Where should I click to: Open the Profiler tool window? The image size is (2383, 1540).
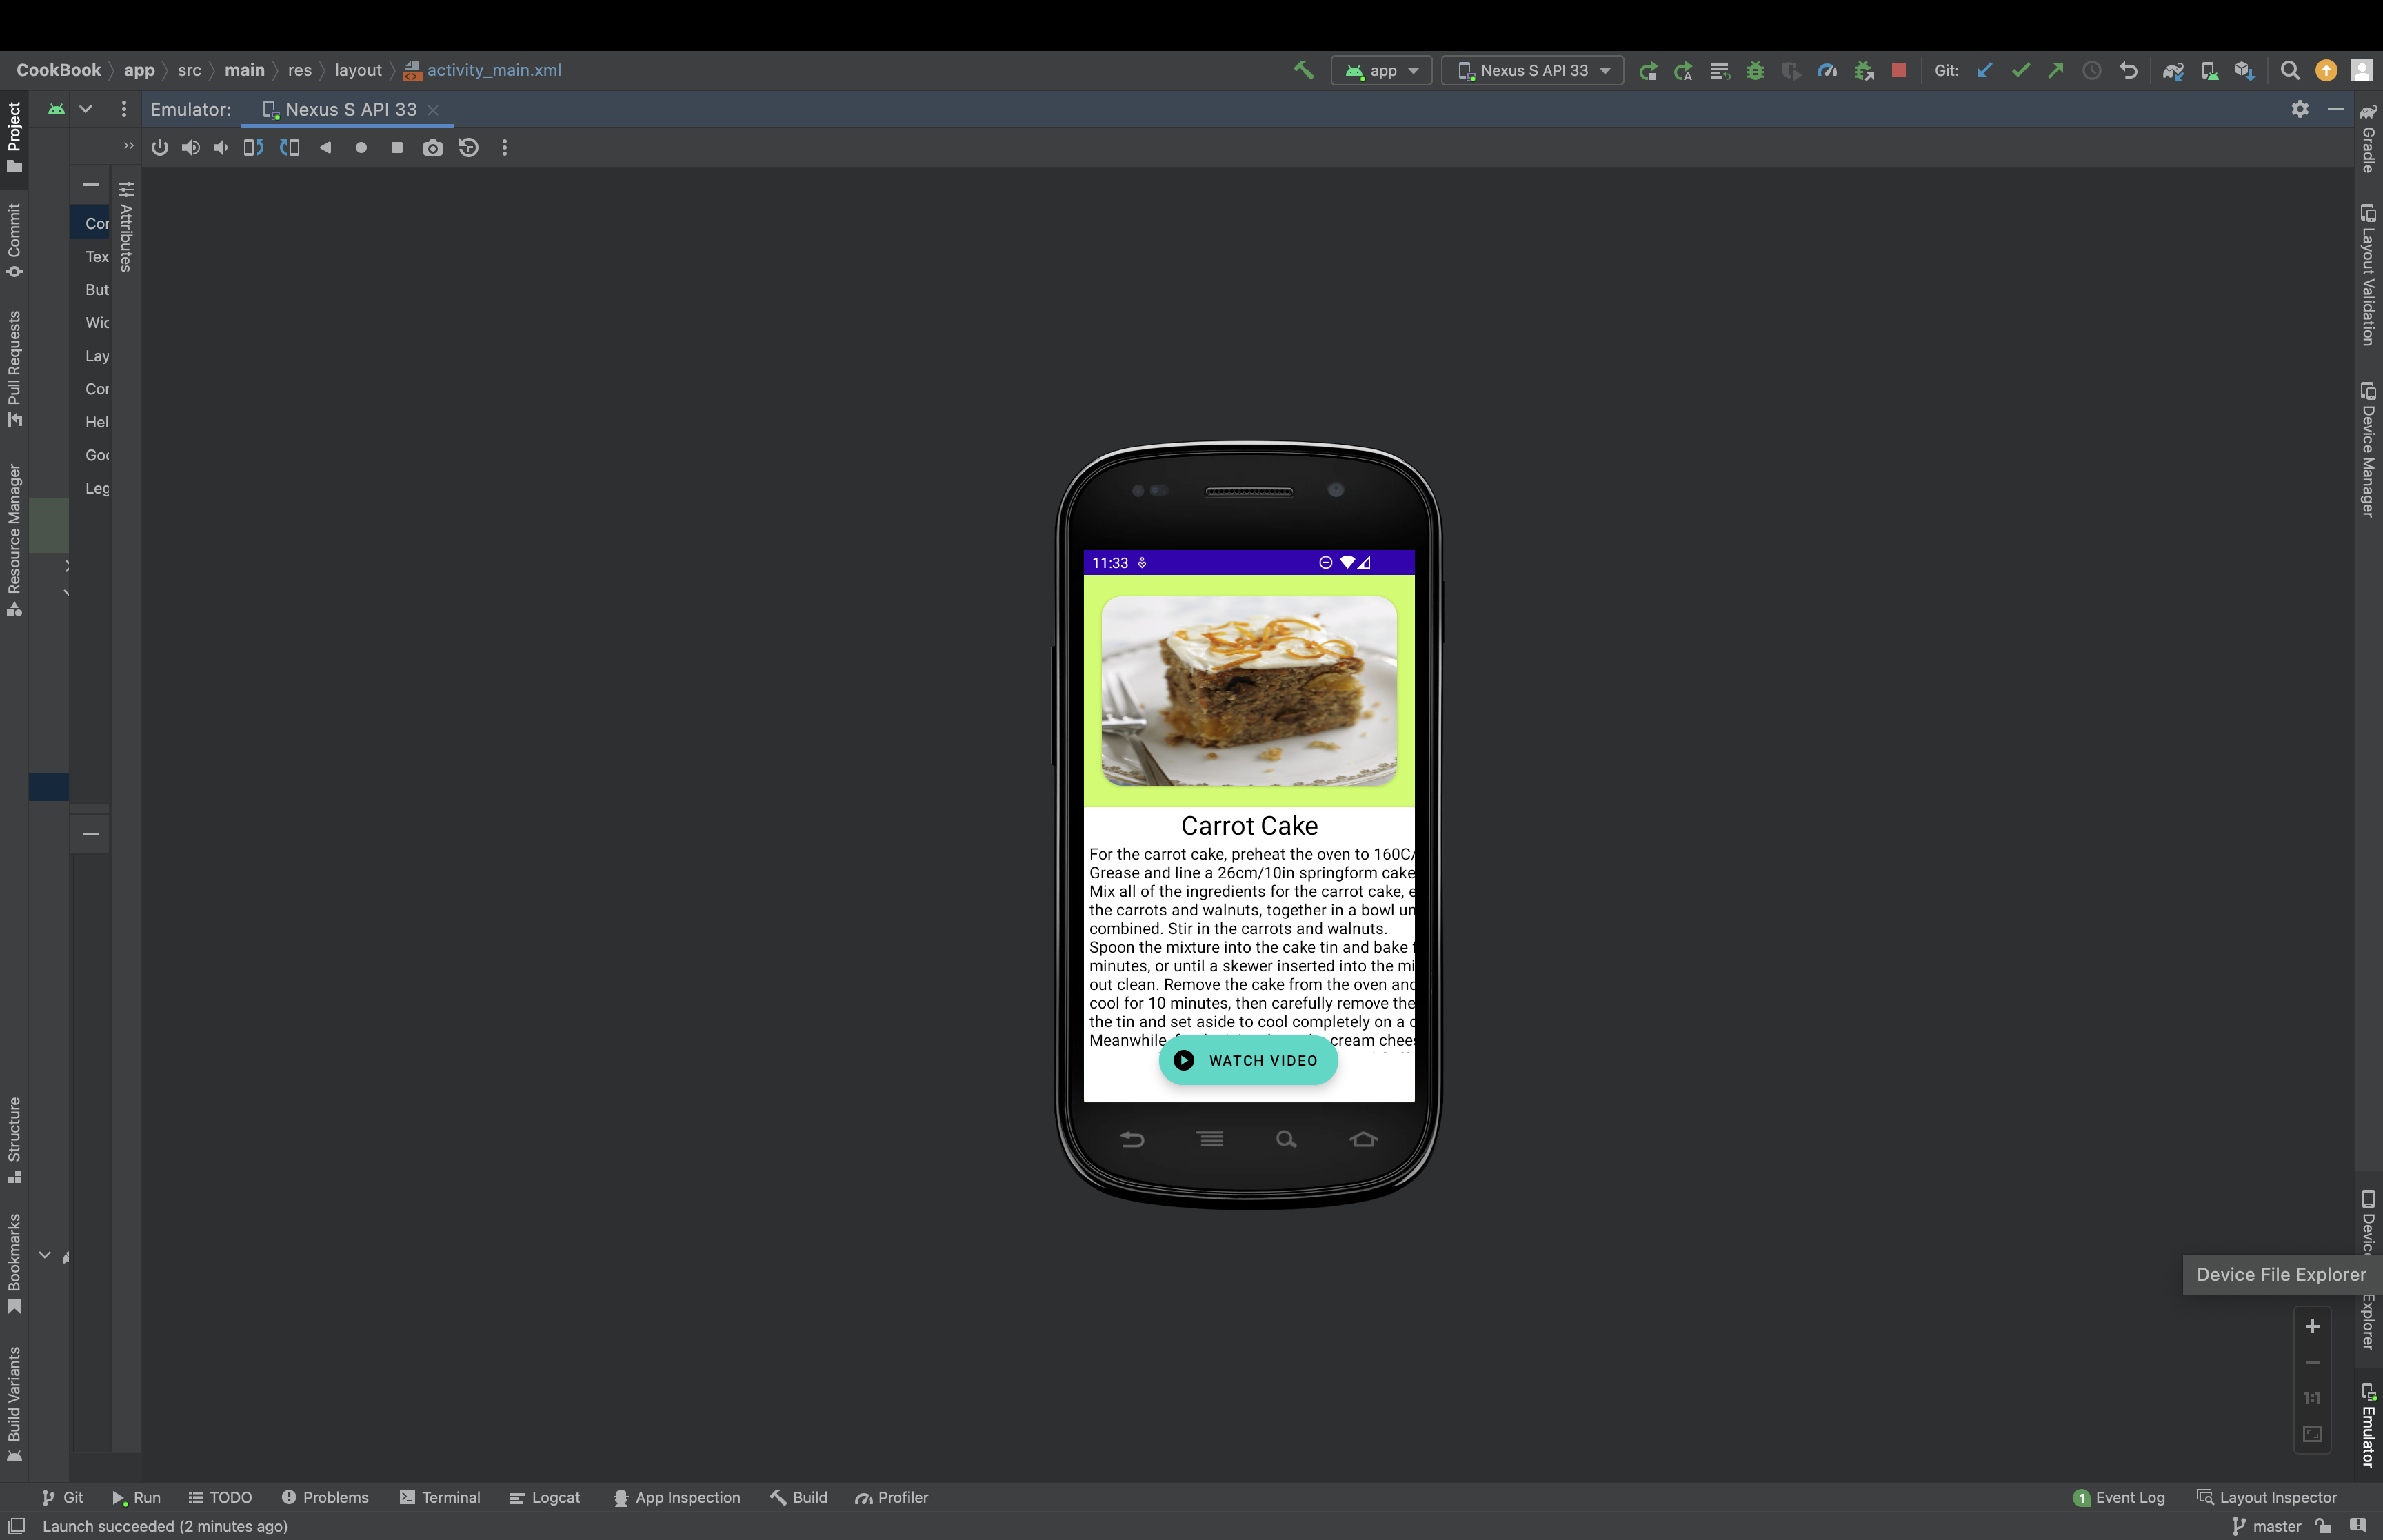tap(892, 1497)
